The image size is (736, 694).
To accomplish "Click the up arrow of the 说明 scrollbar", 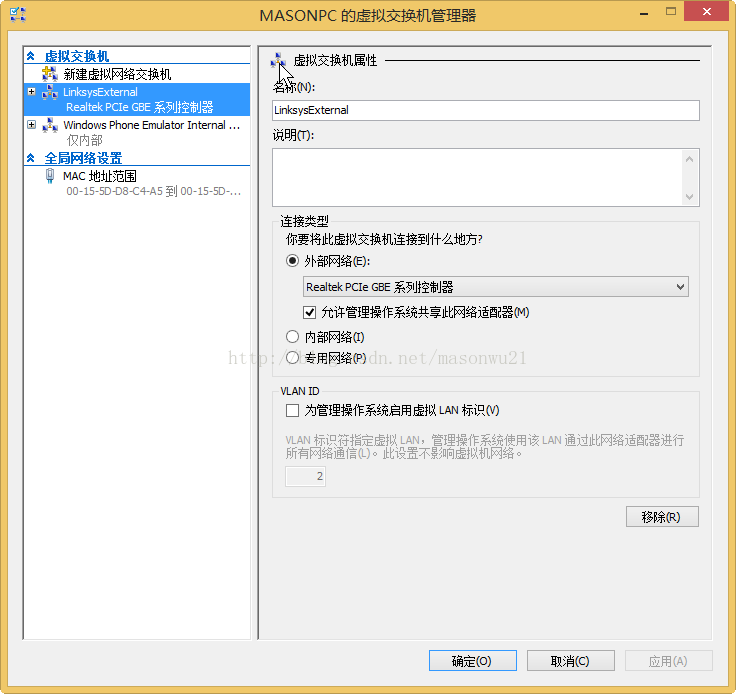I will pos(690,159).
